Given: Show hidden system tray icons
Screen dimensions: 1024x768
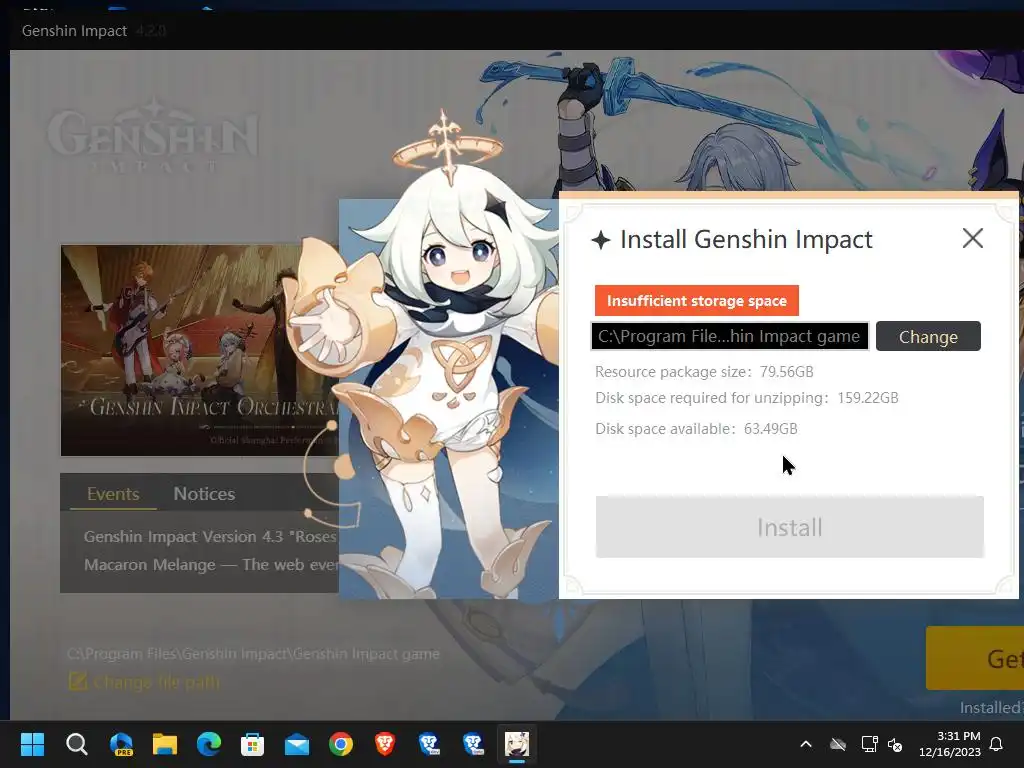Looking at the screenshot, I should [x=806, y=744].
